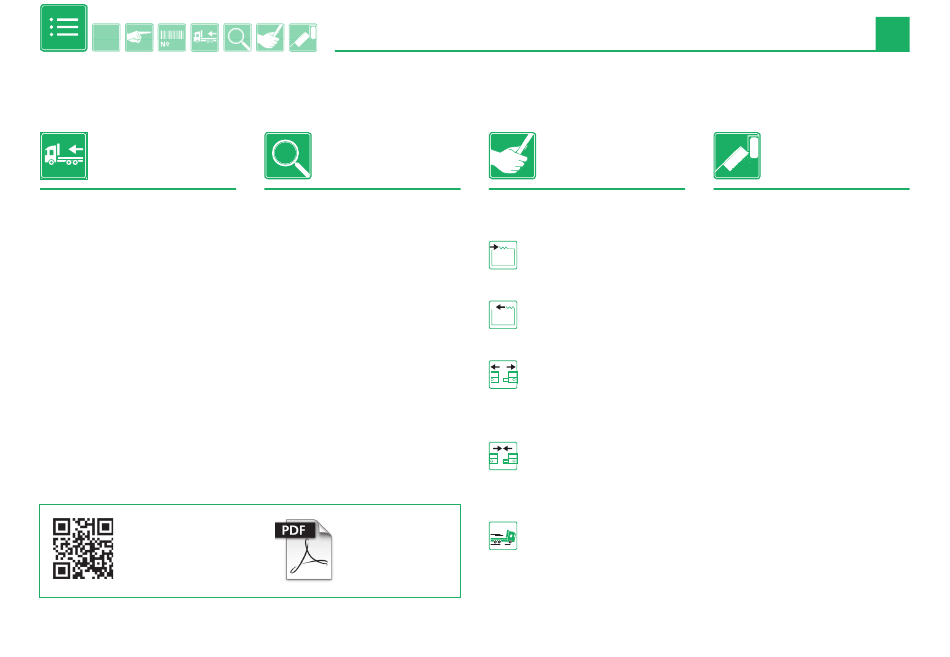Click the small green moving truck icon
The width and height of the screenshot is (950, 657).
503,536
